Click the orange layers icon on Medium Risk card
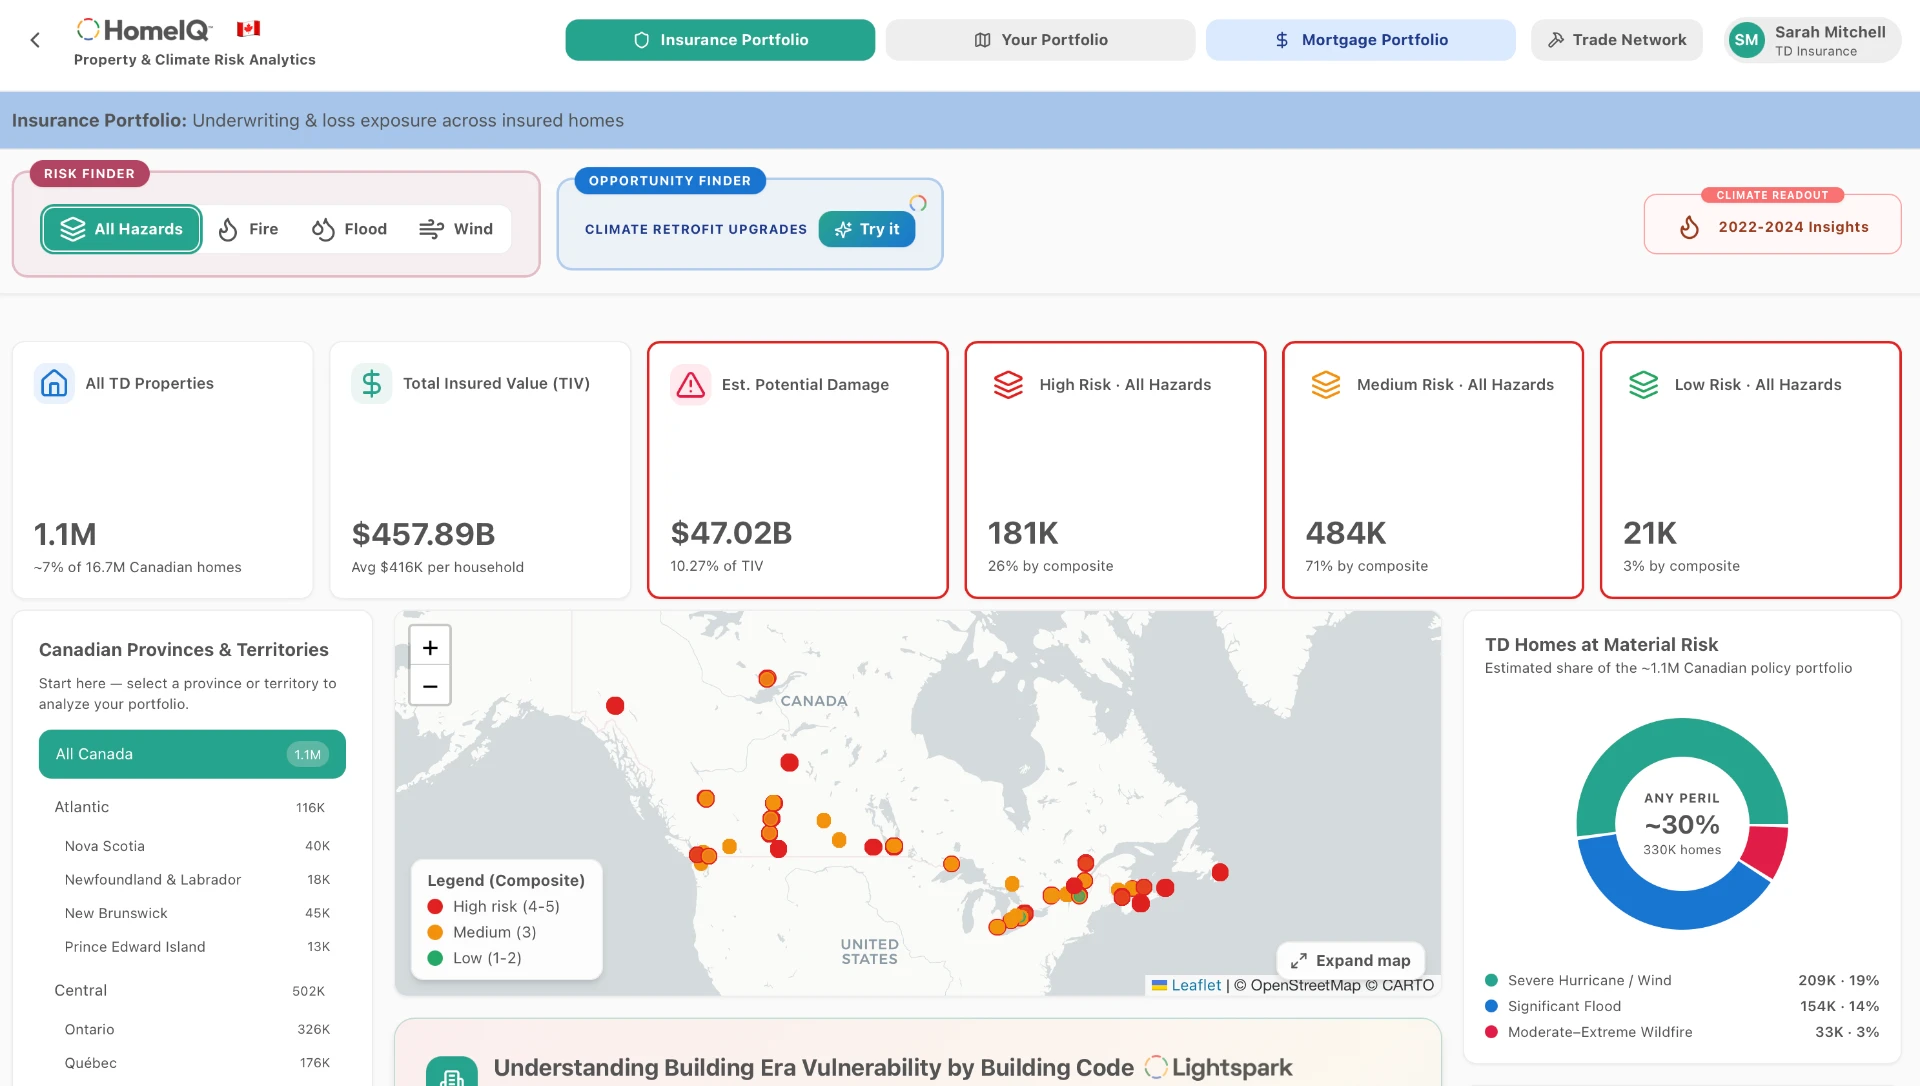The image size is (1920, 1086). point(1325,384)
